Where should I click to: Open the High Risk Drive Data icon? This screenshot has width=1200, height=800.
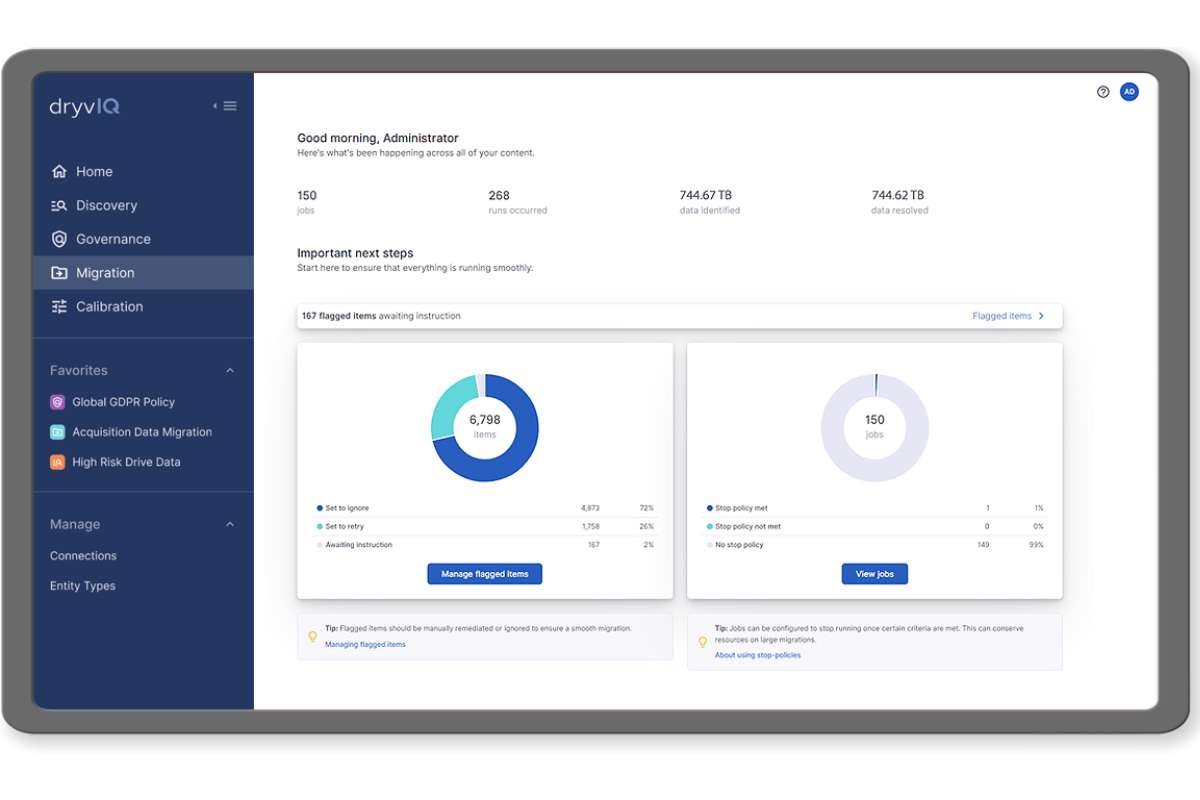pos(59,461)
